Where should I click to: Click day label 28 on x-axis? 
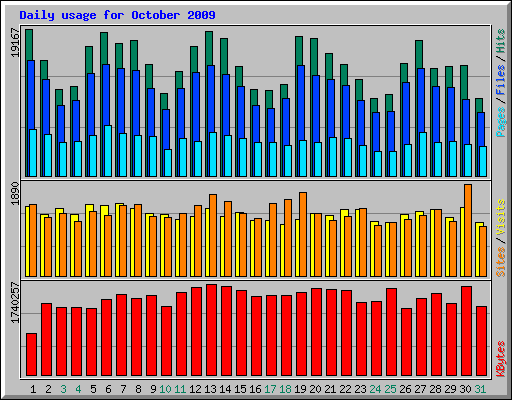[x=435, y=389]
